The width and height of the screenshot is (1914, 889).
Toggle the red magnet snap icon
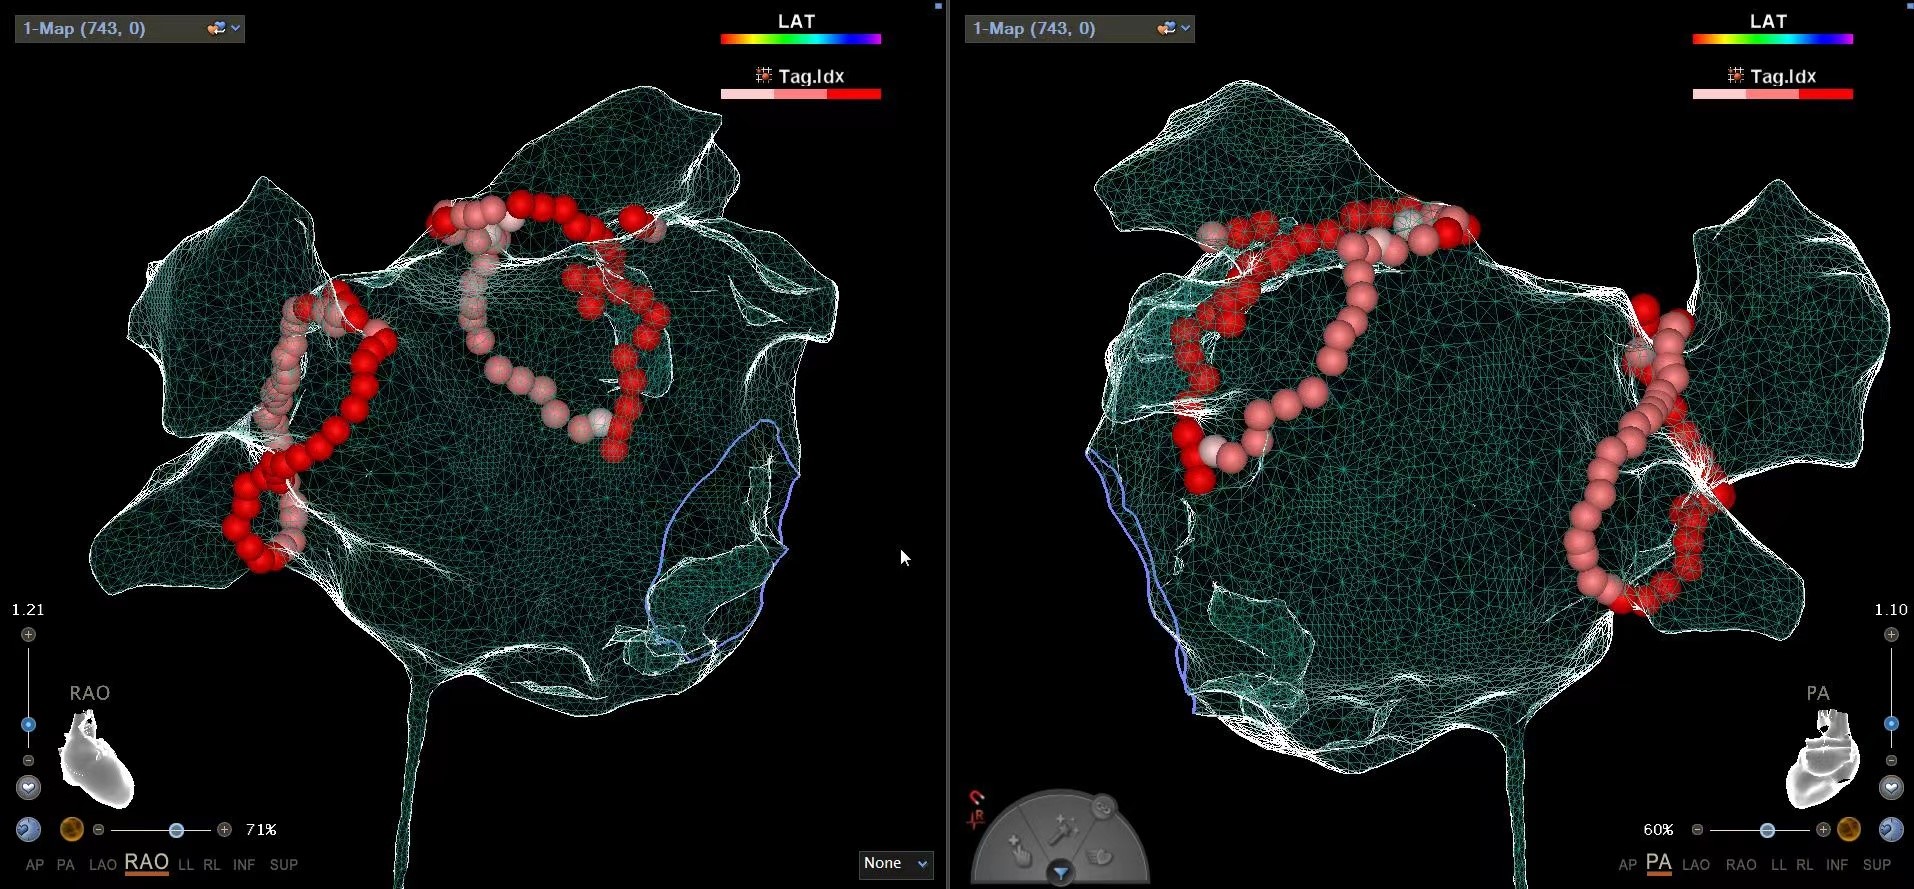coord(977,798)
